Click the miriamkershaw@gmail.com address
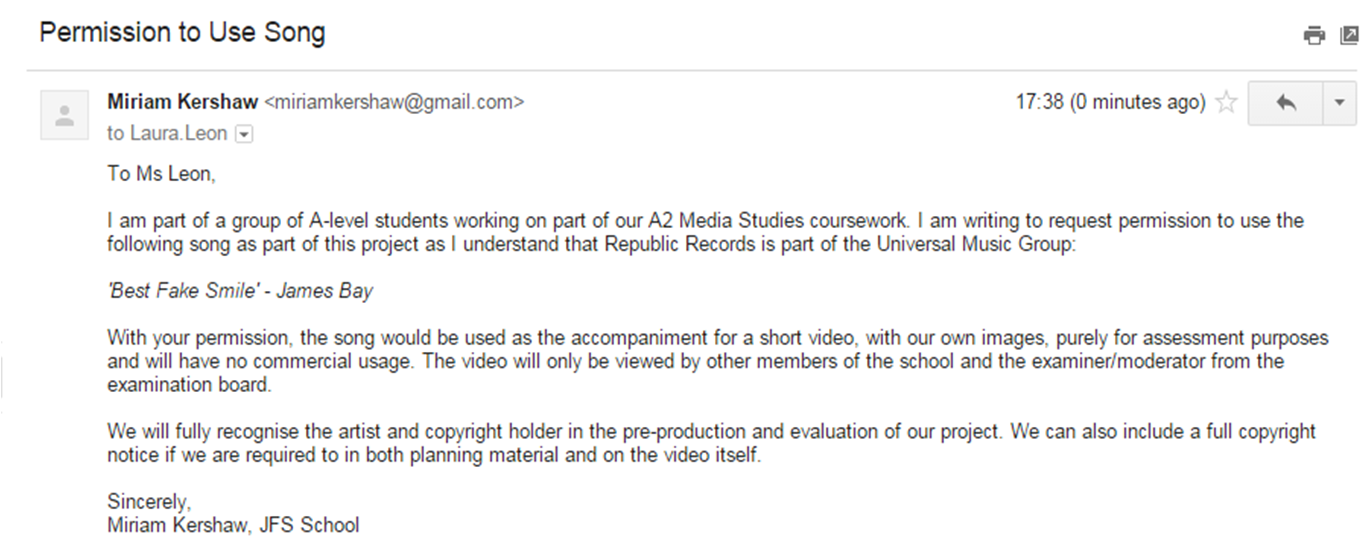The width and height of the screenshot is (1370, 557). tap(394, 102)
